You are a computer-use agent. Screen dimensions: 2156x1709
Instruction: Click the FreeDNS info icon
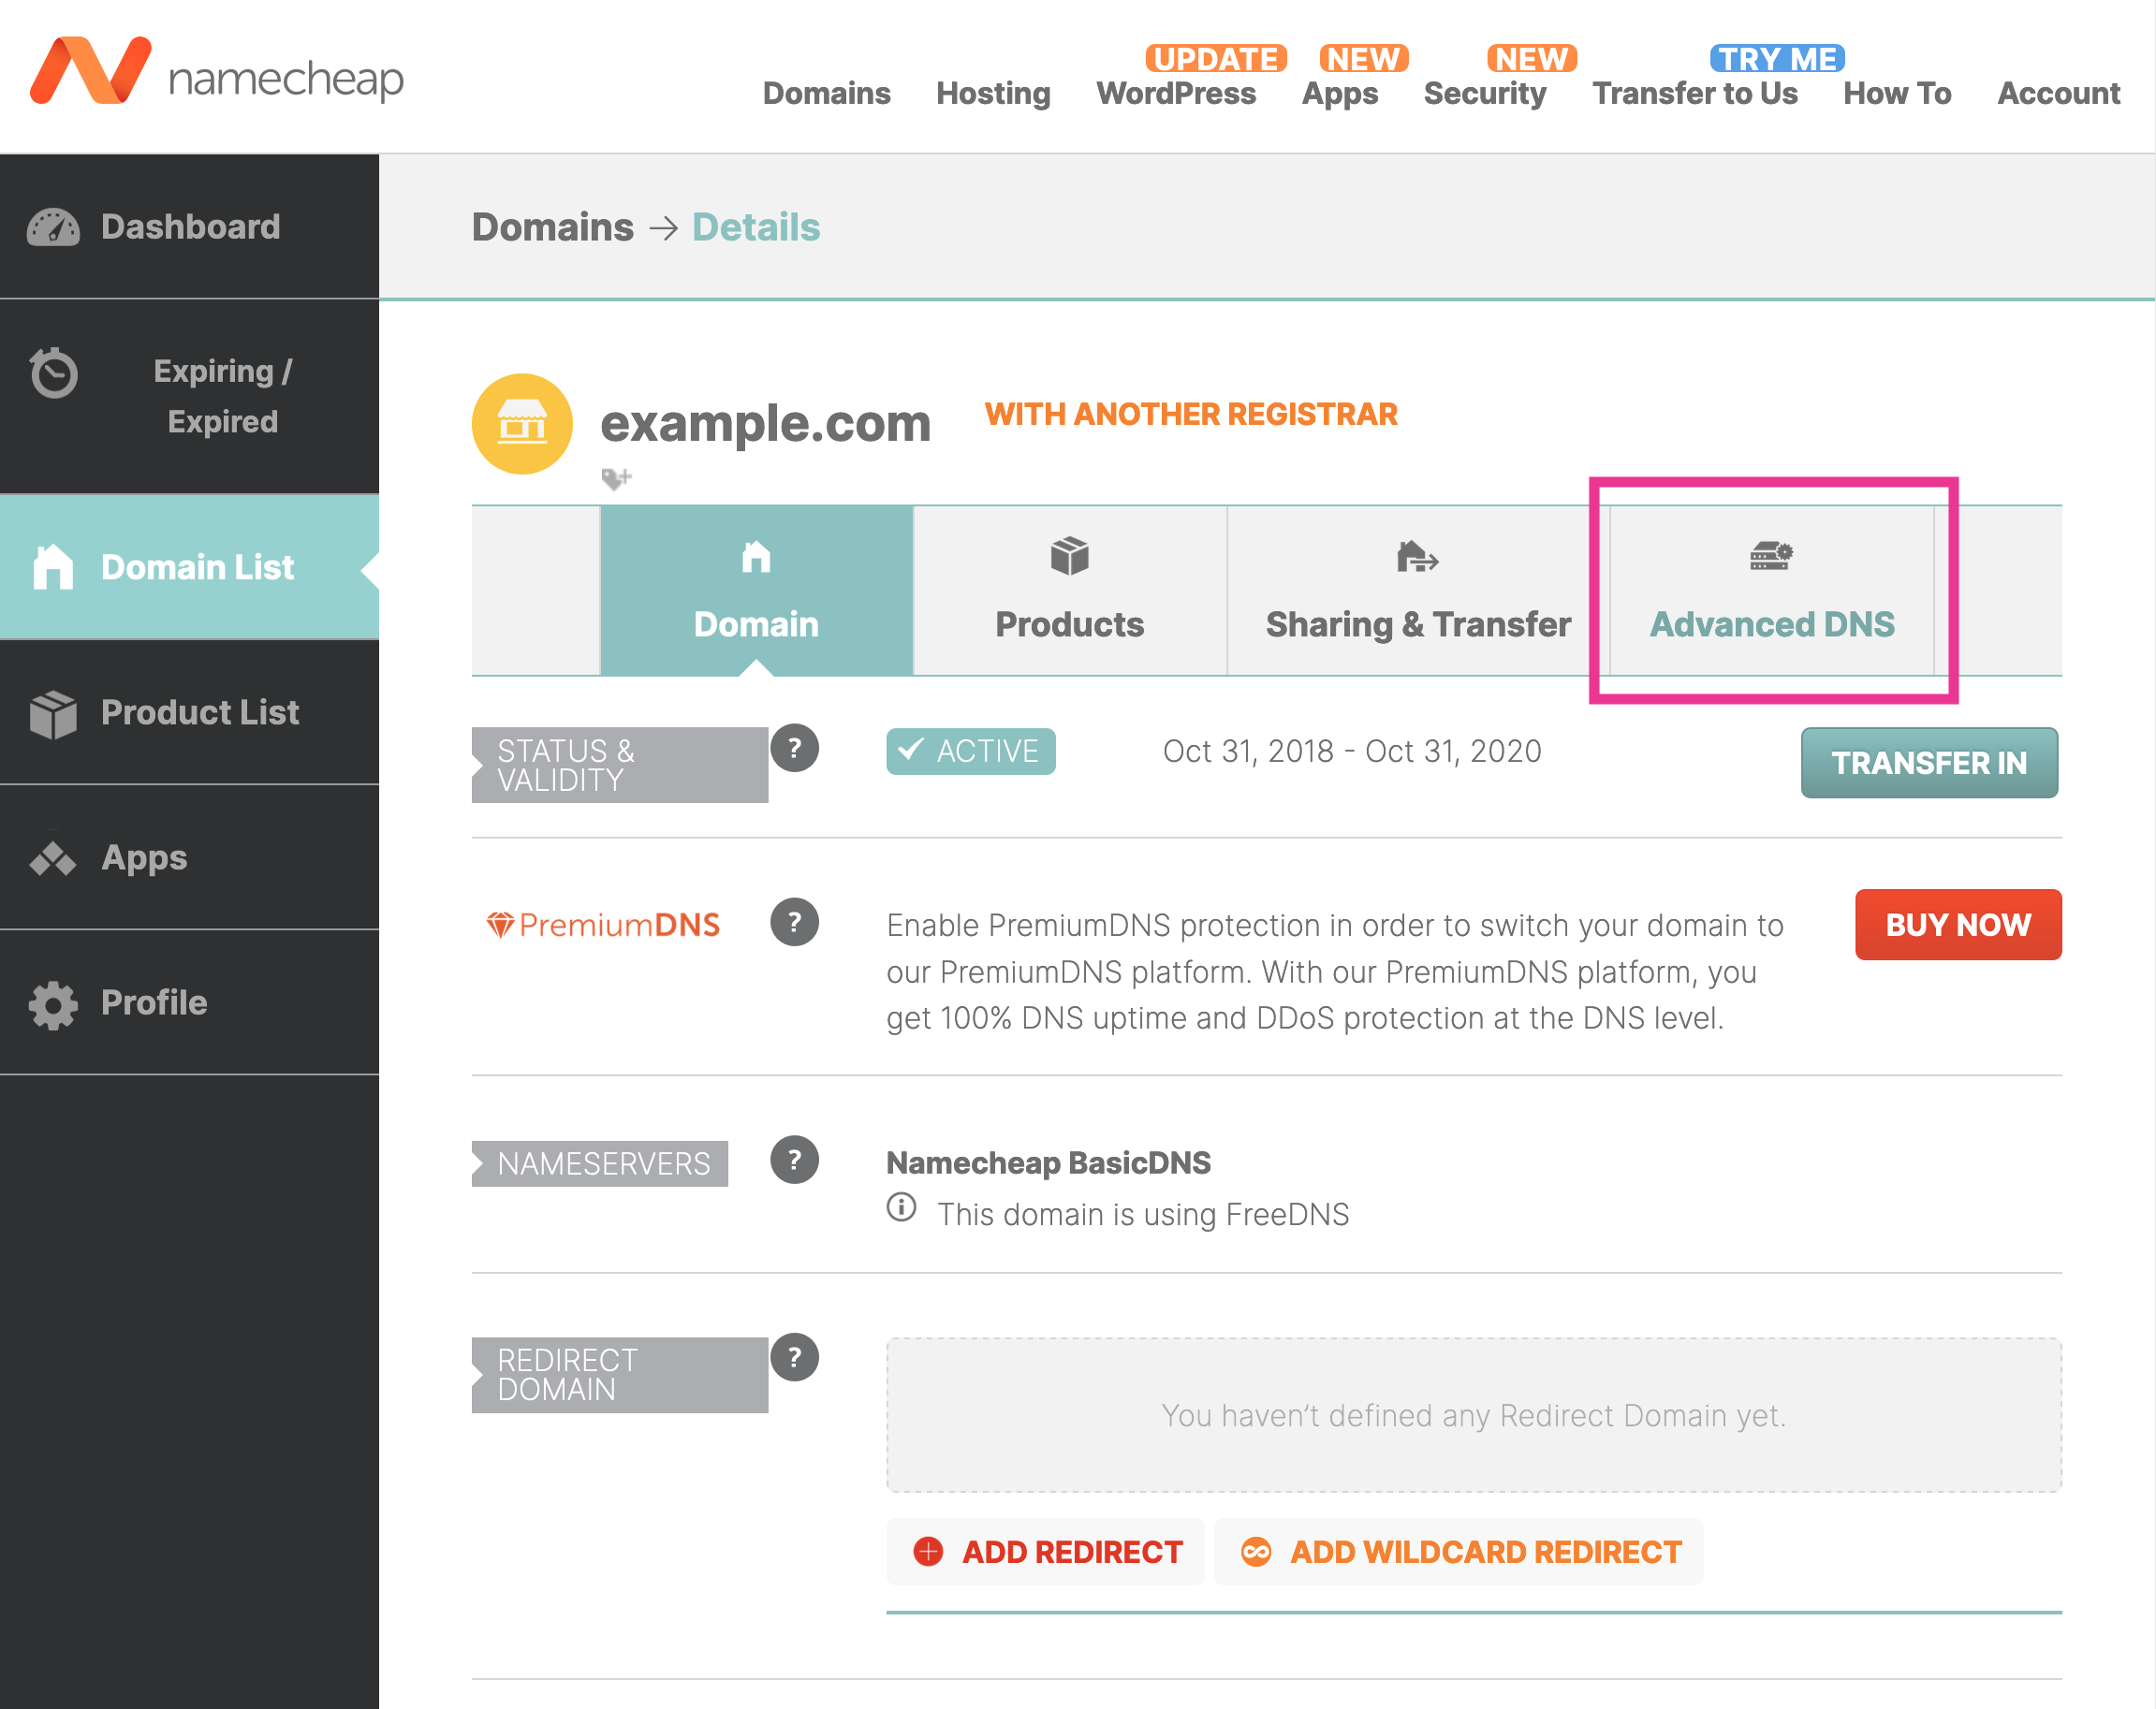click(x=901, y=1208)
